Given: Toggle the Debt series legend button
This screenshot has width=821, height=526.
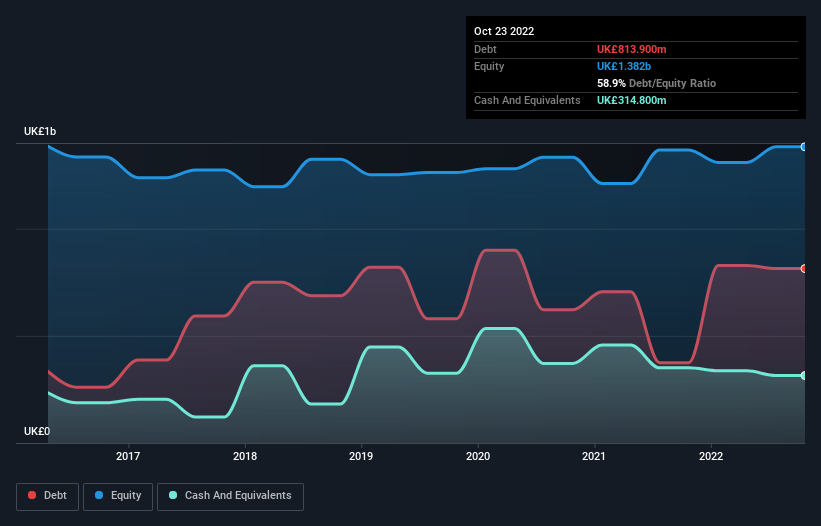Looking at the screenshot, I should click(48, 496).
